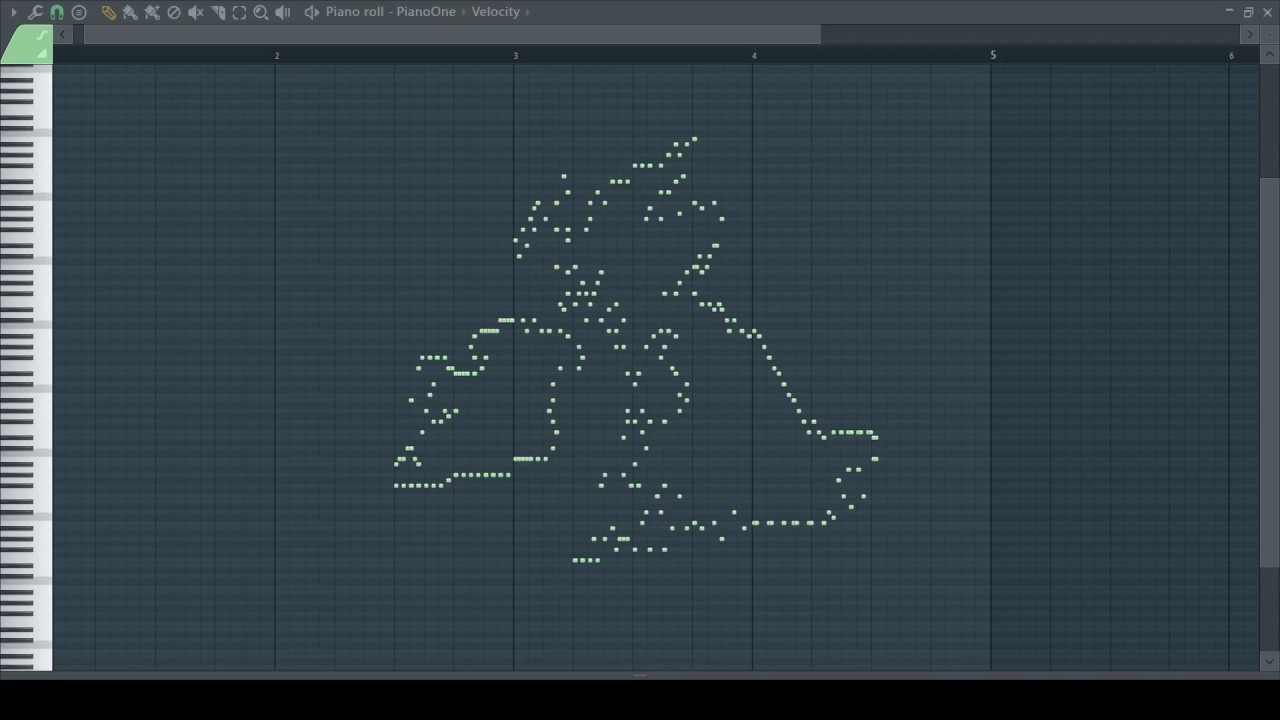This screenshot has width=1280, height=720.
Task: Open the Velocity event type dropdown
Action: coord(496,12)
